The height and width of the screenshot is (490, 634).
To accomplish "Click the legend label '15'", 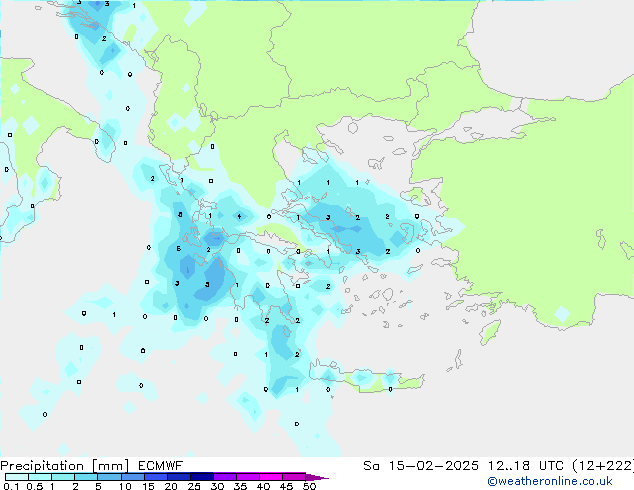I will 148,486.
